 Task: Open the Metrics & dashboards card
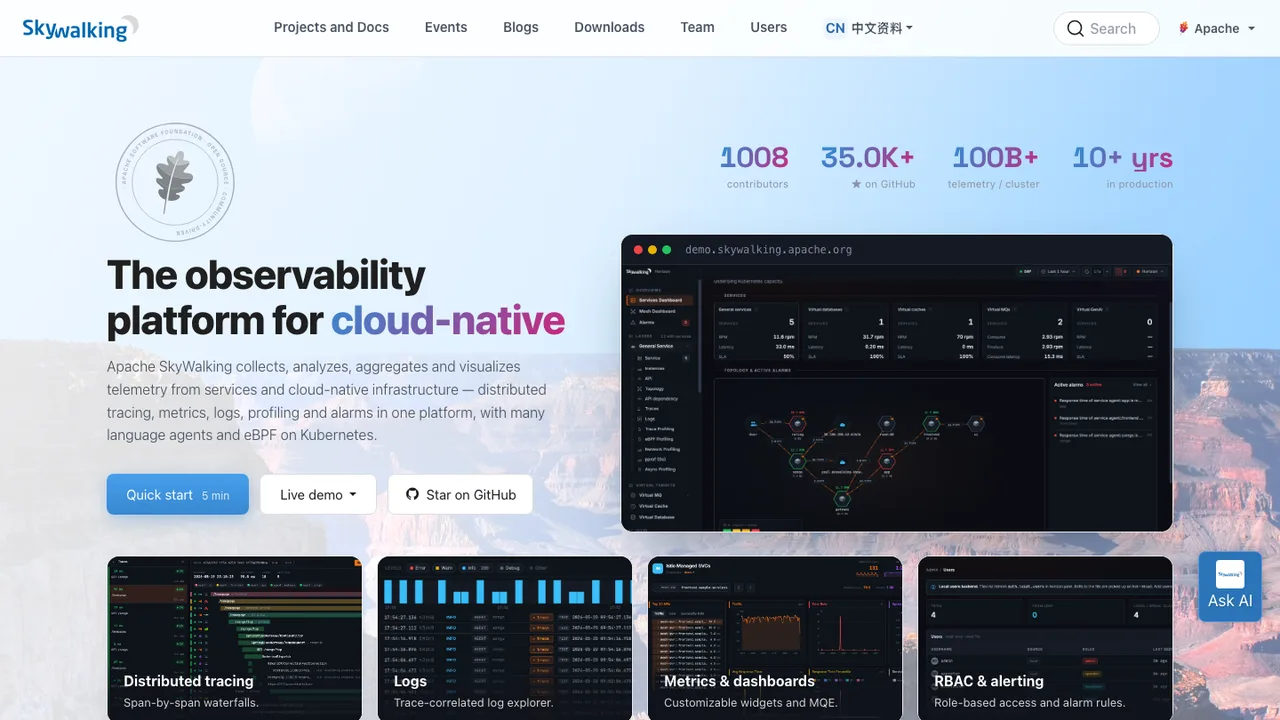pyautogui.click(x=775, y=638)
